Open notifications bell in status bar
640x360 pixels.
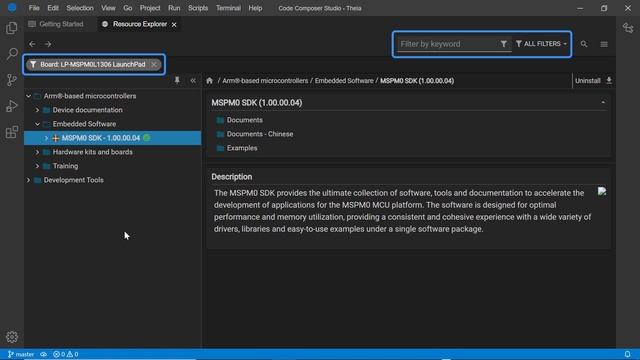[x=627, y=354]
